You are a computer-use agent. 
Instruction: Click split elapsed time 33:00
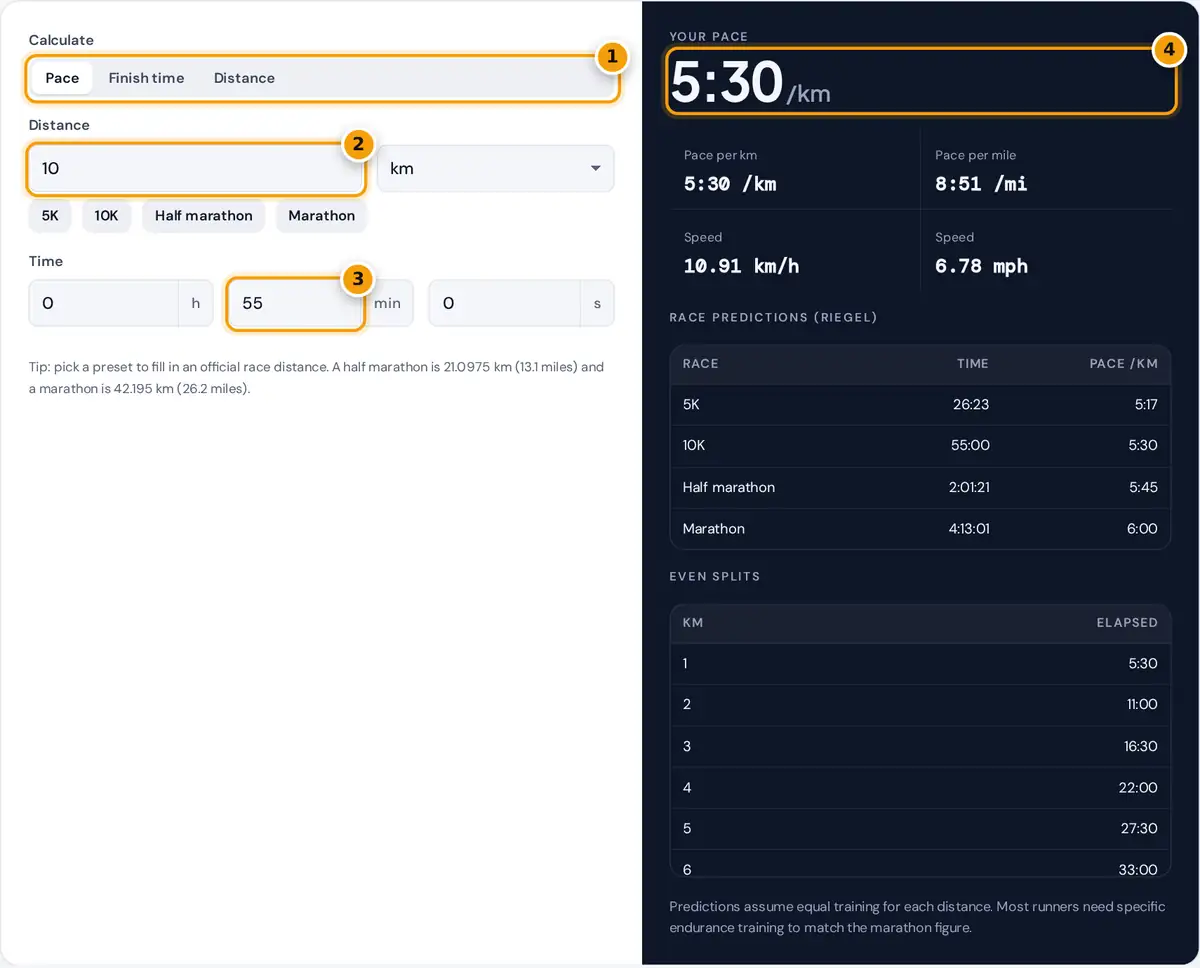(1138, 870)
